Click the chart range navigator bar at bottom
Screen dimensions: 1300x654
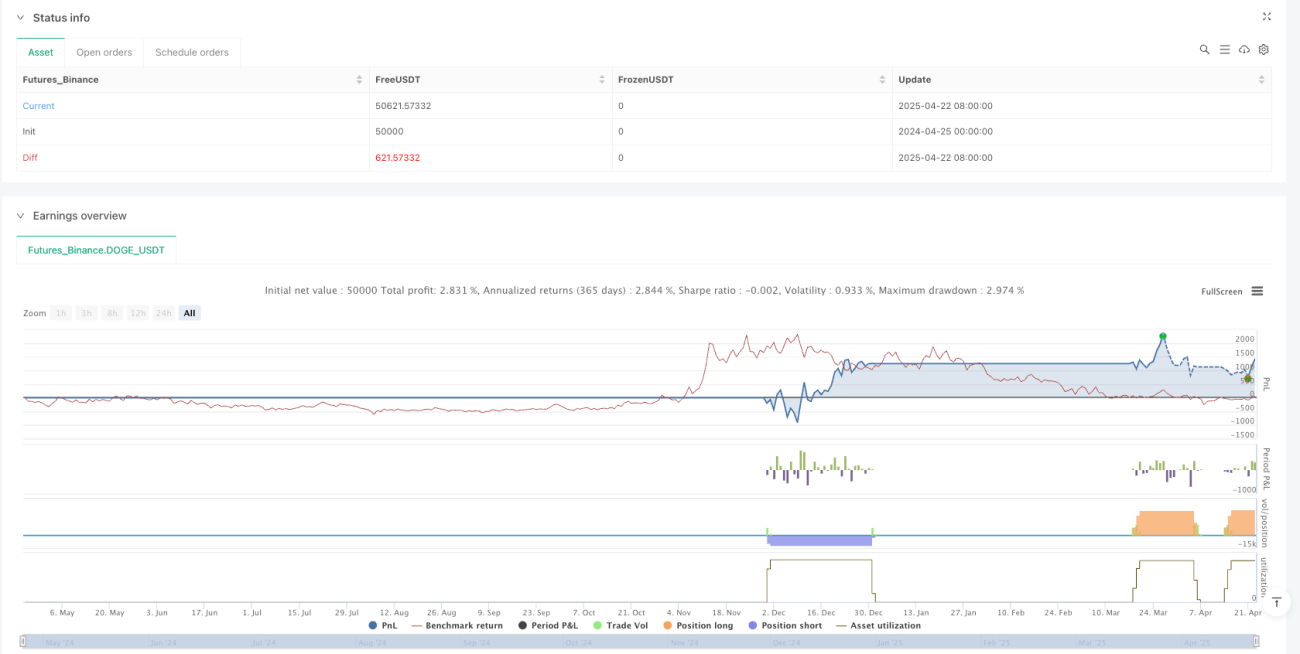point(640,642)
